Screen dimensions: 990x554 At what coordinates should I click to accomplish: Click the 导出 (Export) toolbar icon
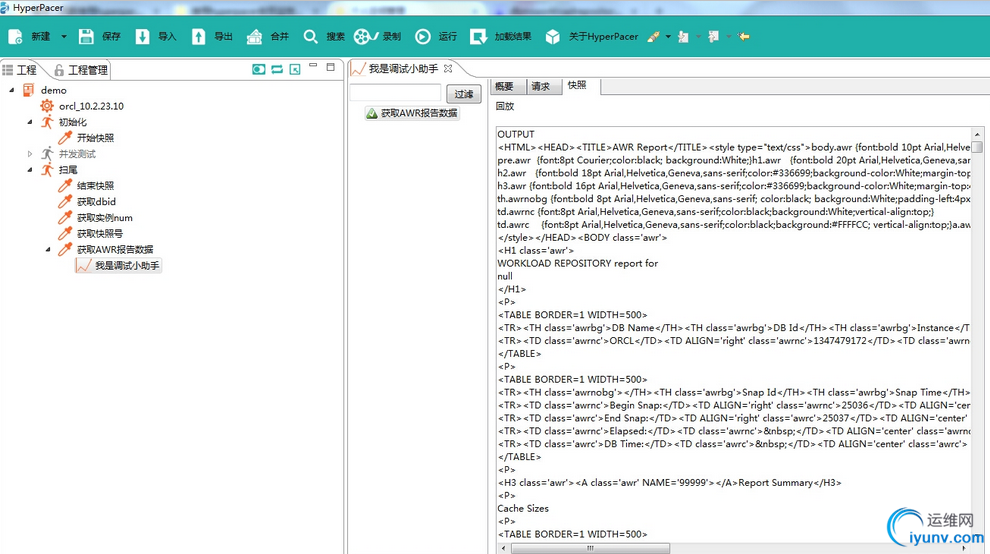pos(198,37)
